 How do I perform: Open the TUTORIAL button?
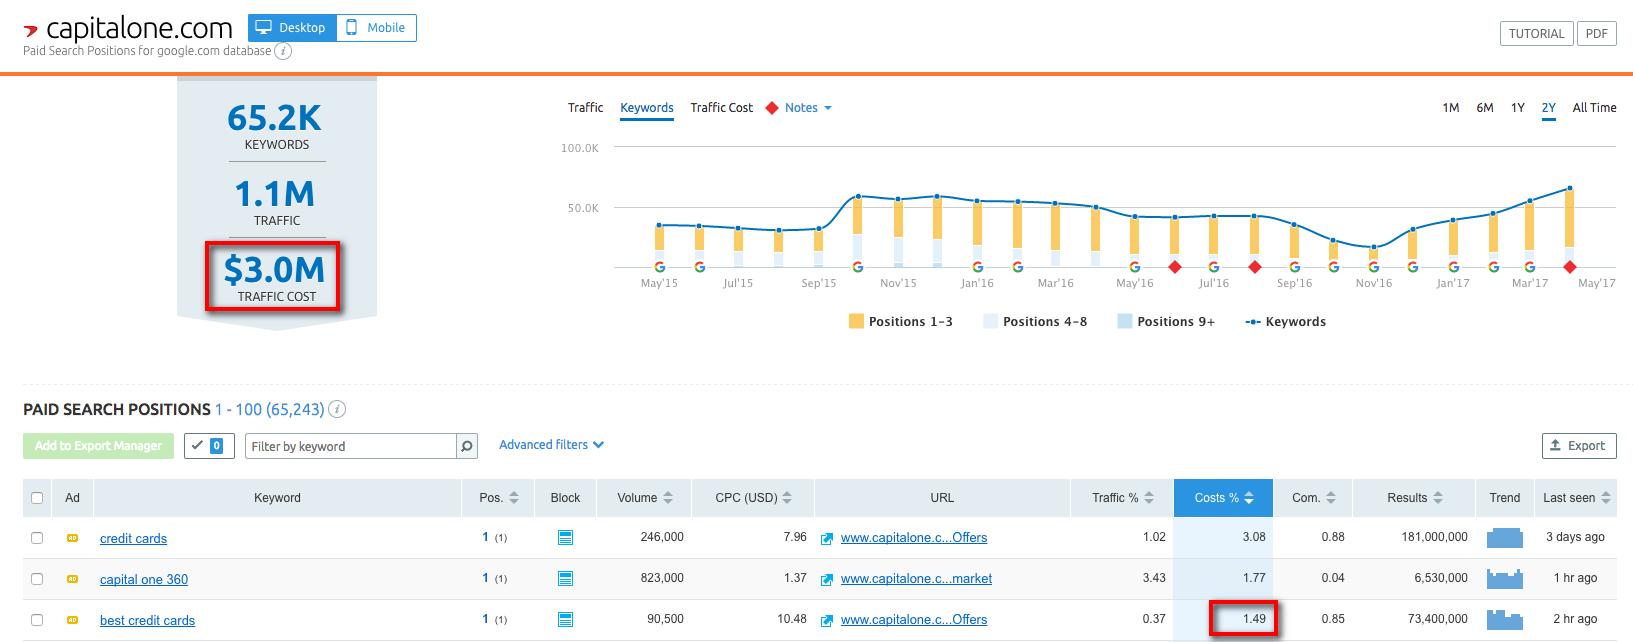tap(1536, 33)
